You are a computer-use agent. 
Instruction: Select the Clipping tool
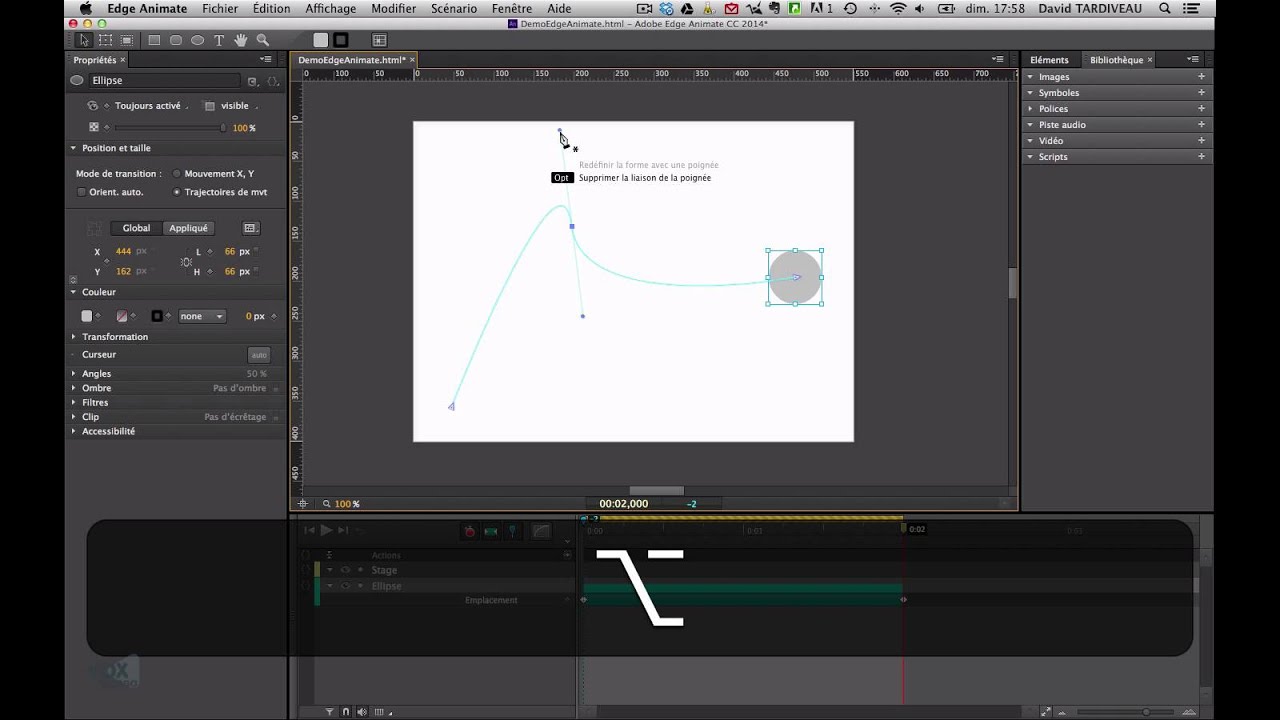[x=127, y=40]
